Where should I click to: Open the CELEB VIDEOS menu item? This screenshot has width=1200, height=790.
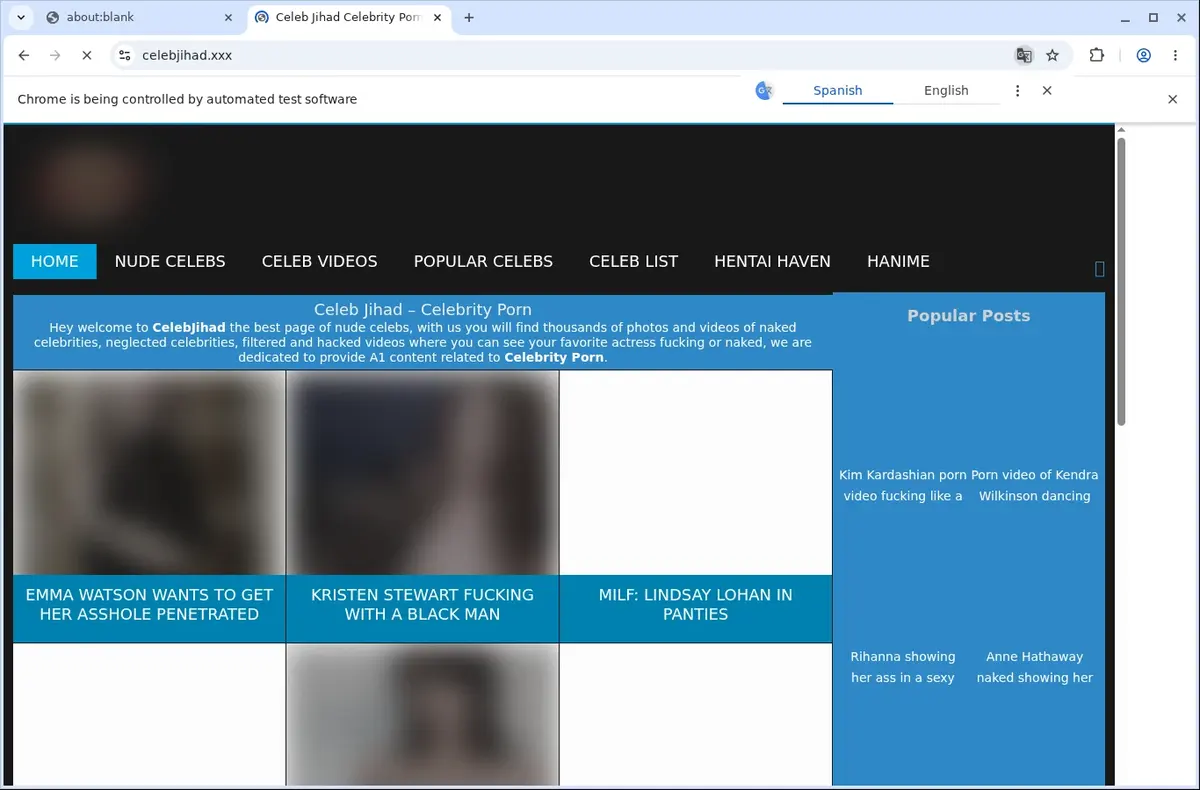pyautogui.click(x=320, y=261)
